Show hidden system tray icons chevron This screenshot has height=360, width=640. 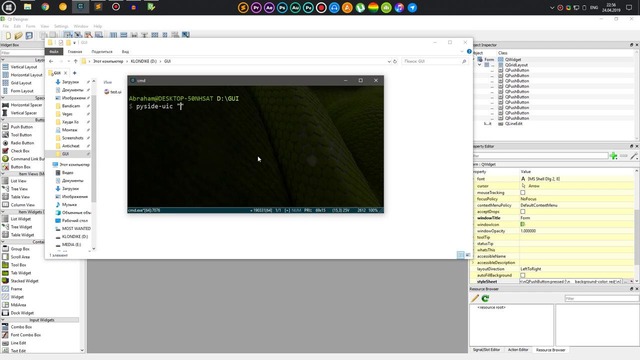(x=552, y=7)
